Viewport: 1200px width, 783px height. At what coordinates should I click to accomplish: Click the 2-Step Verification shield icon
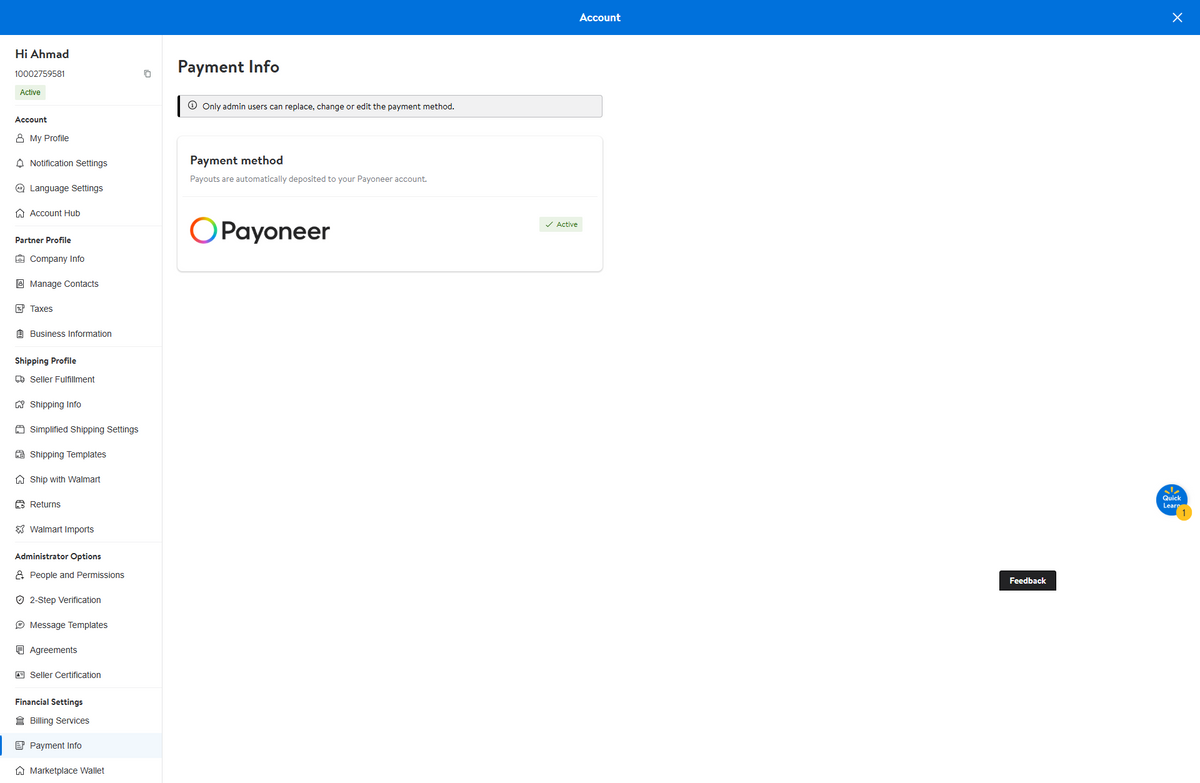click(20, 600)
